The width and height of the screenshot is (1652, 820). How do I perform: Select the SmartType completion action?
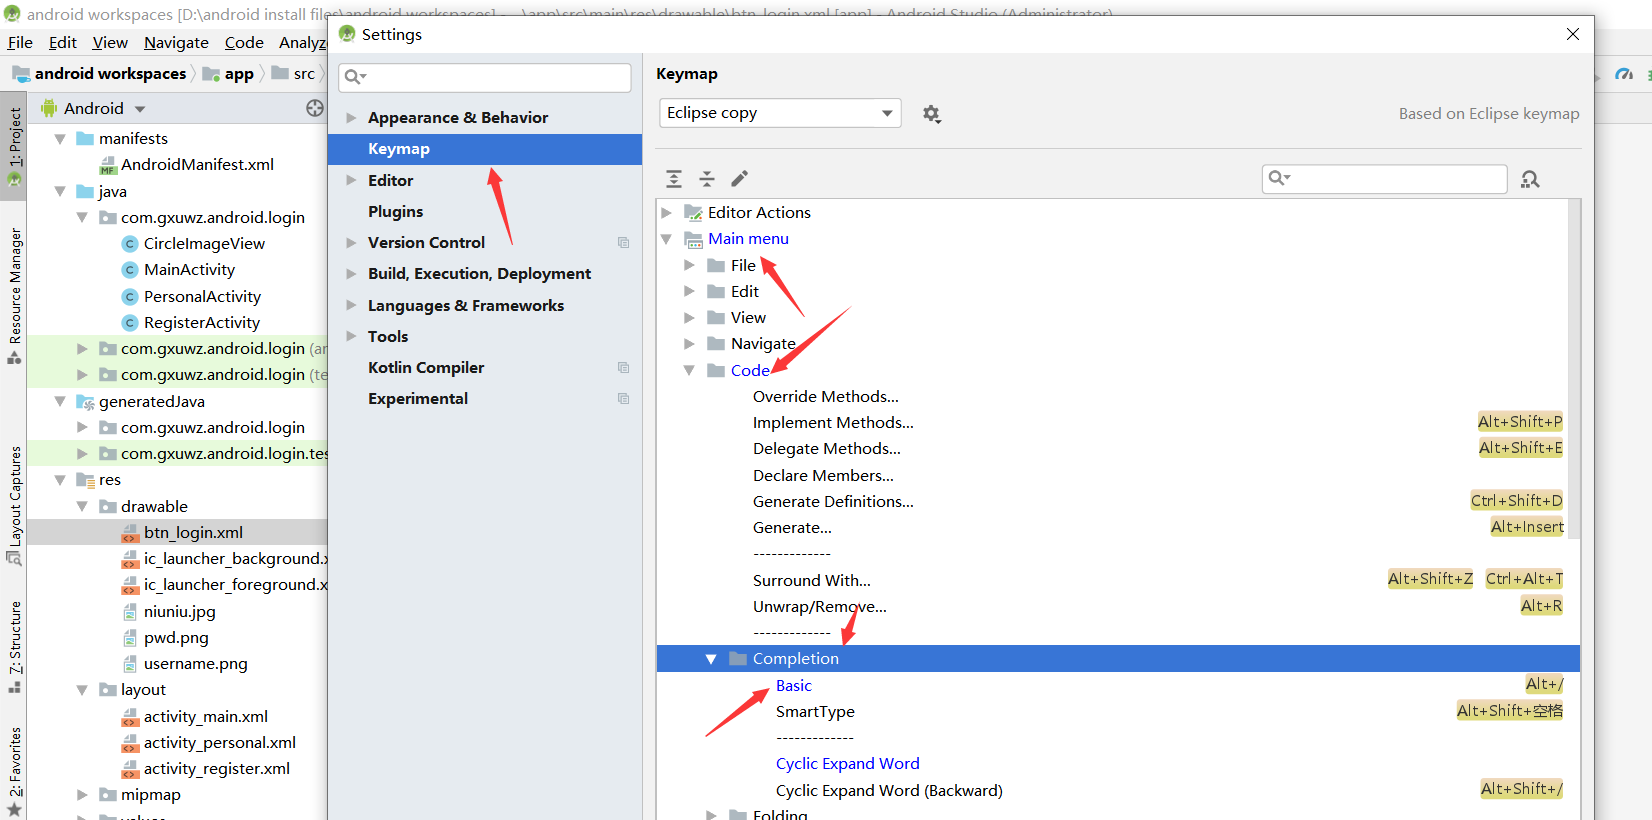coord(815,712)
